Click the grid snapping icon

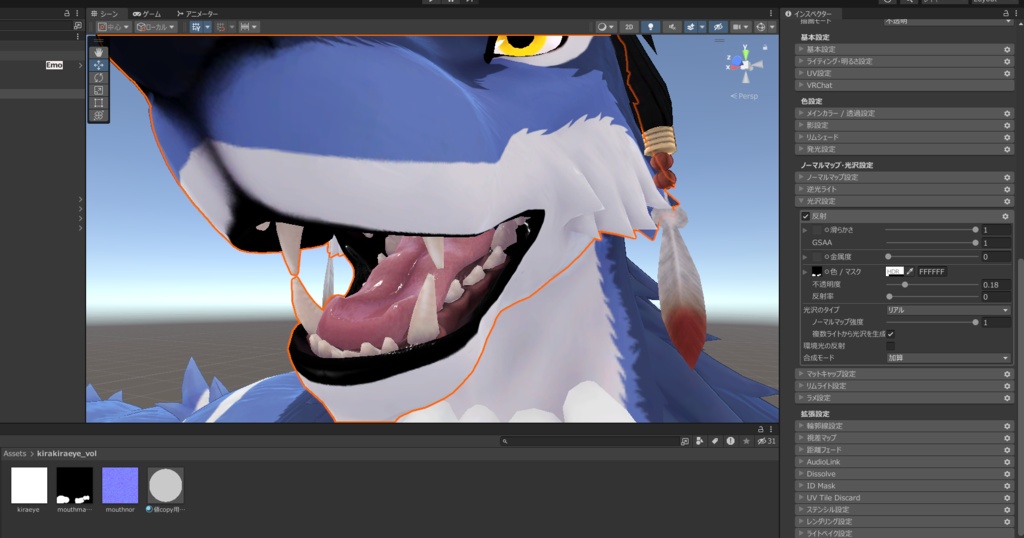tap(196, 27)
